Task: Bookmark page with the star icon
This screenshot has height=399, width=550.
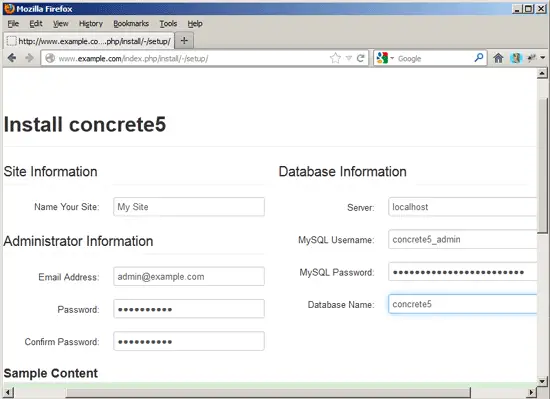Action: point(335,58)
